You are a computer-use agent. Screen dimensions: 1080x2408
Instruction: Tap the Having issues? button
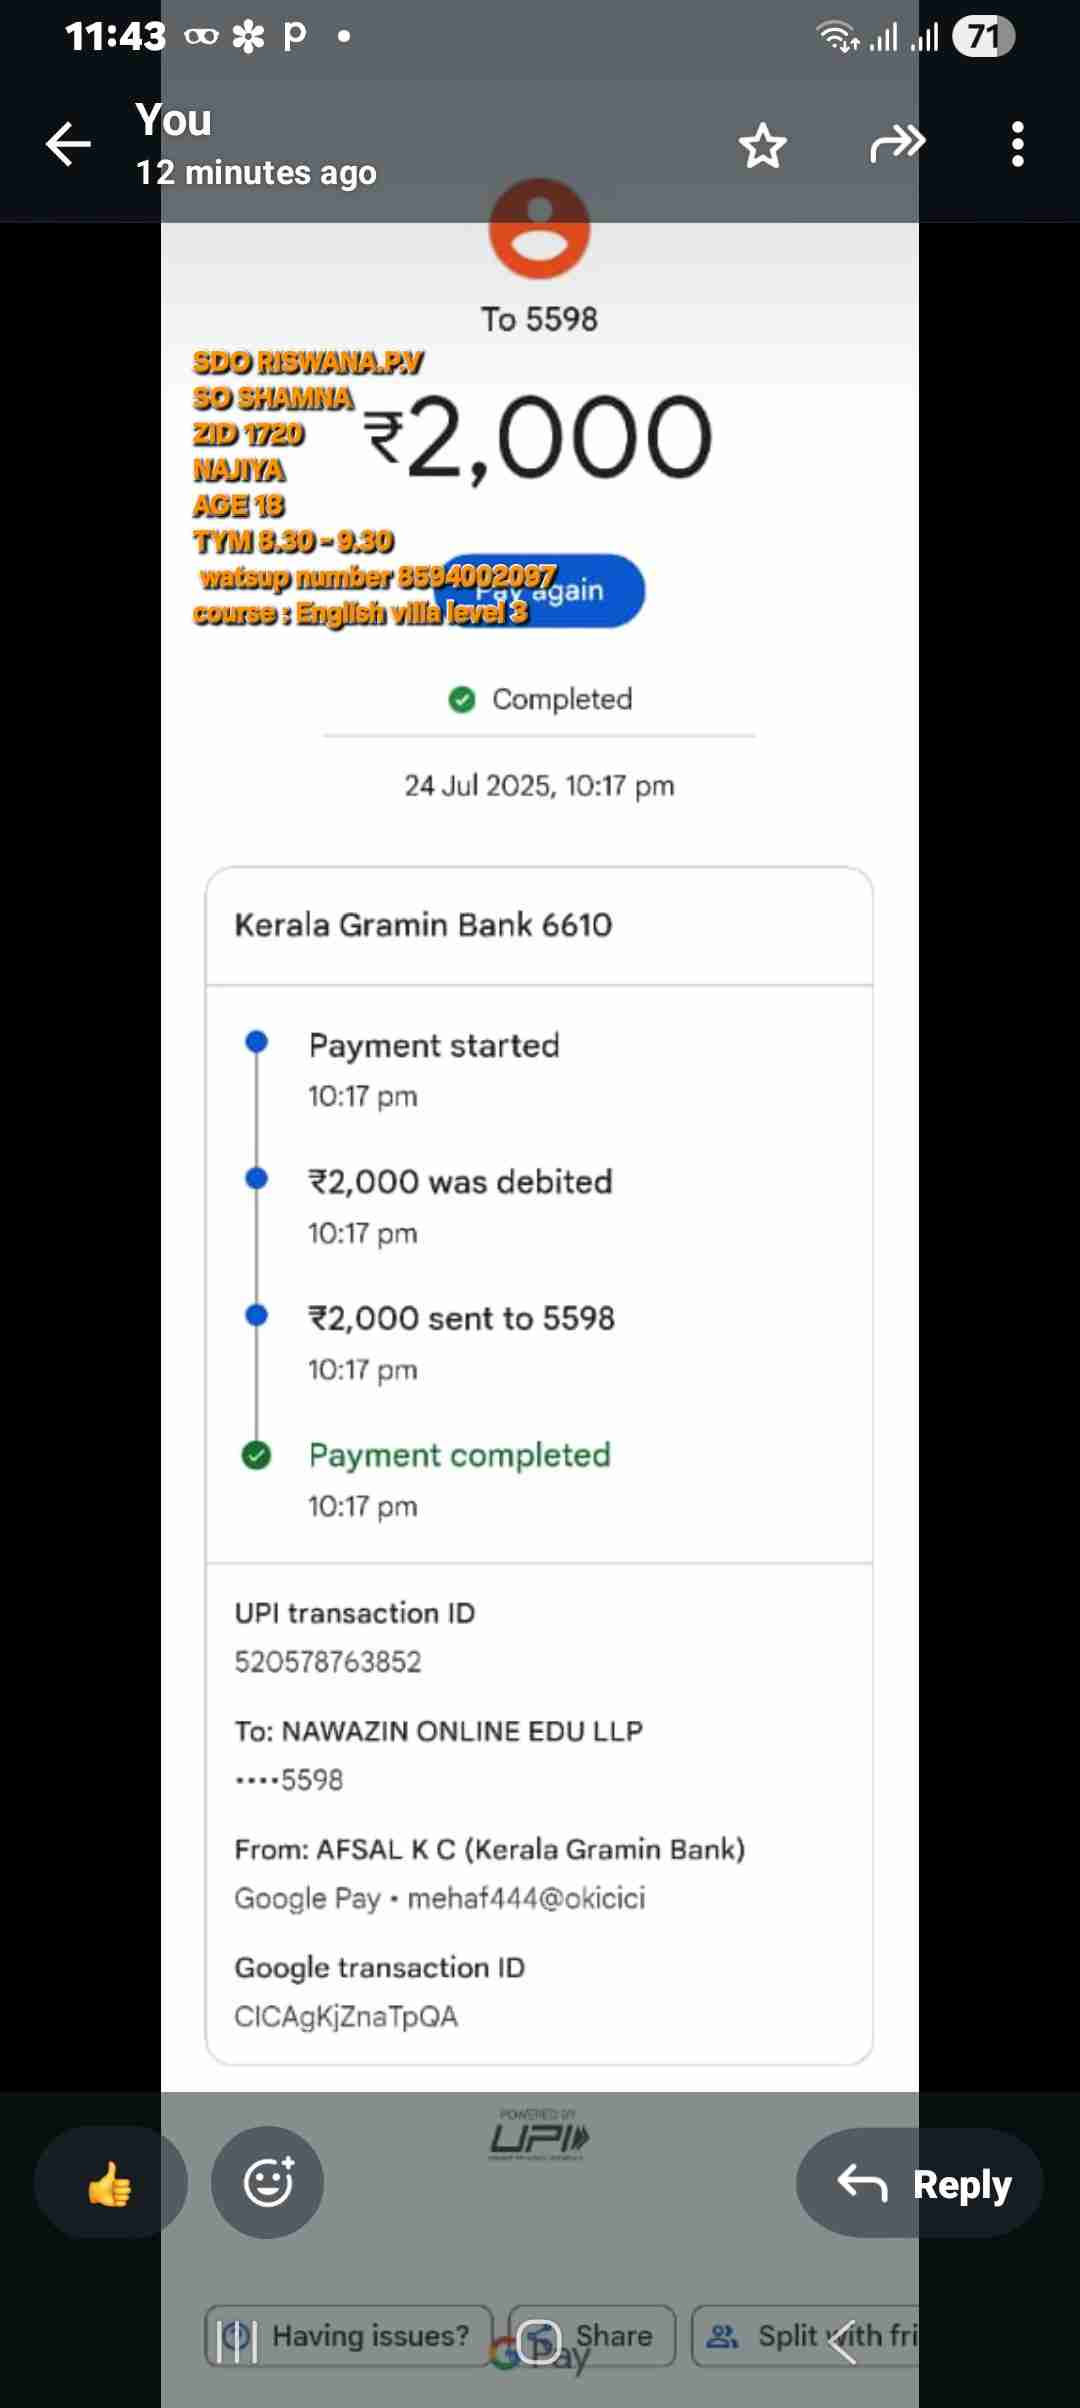[350, 2336]
